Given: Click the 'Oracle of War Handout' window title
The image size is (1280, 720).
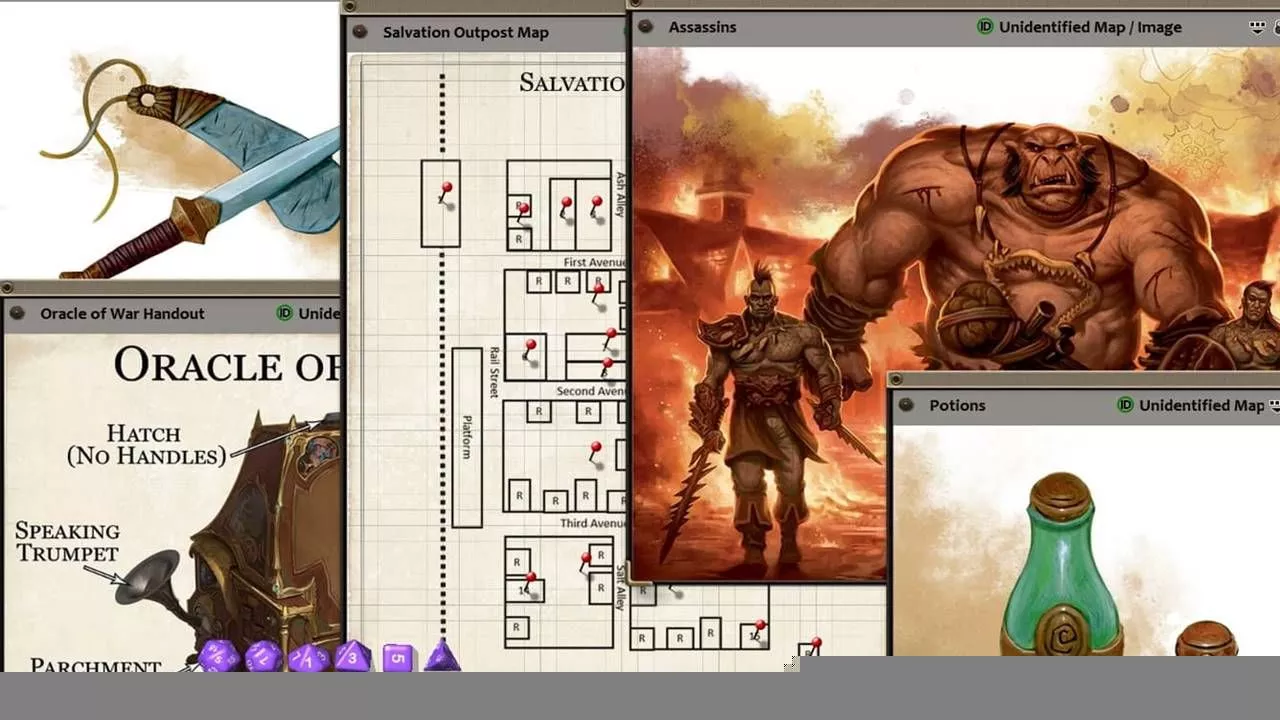Looking at the screenshot, I should [122, 313].
